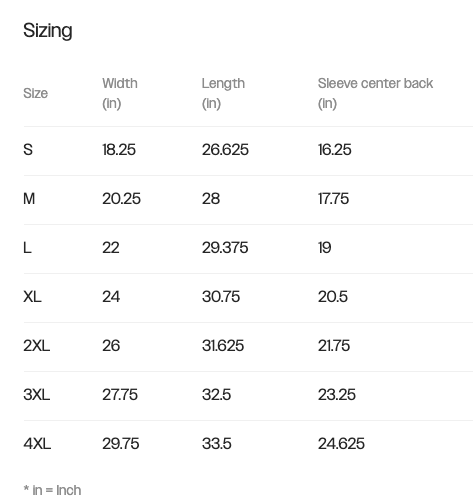Viewport: 473px width, 501px height.
Task: Select the L size row label
Action: [x=27, y=248]
